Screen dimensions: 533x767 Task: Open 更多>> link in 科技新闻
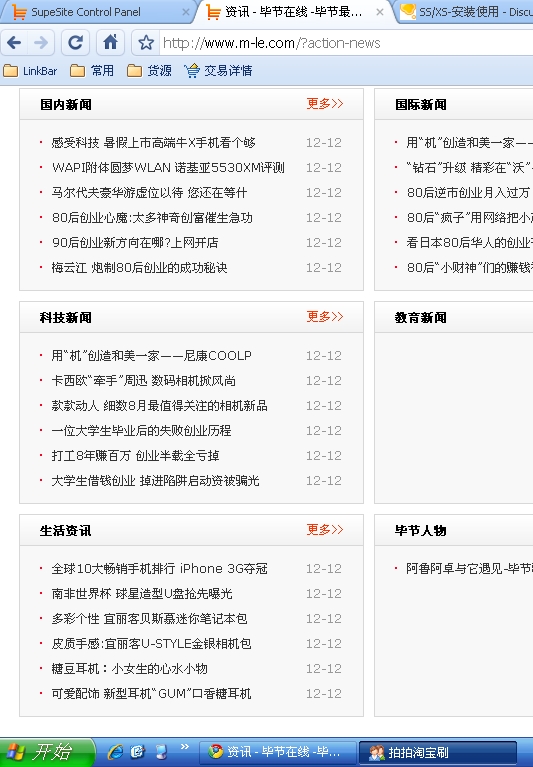(x=325, y=316)
